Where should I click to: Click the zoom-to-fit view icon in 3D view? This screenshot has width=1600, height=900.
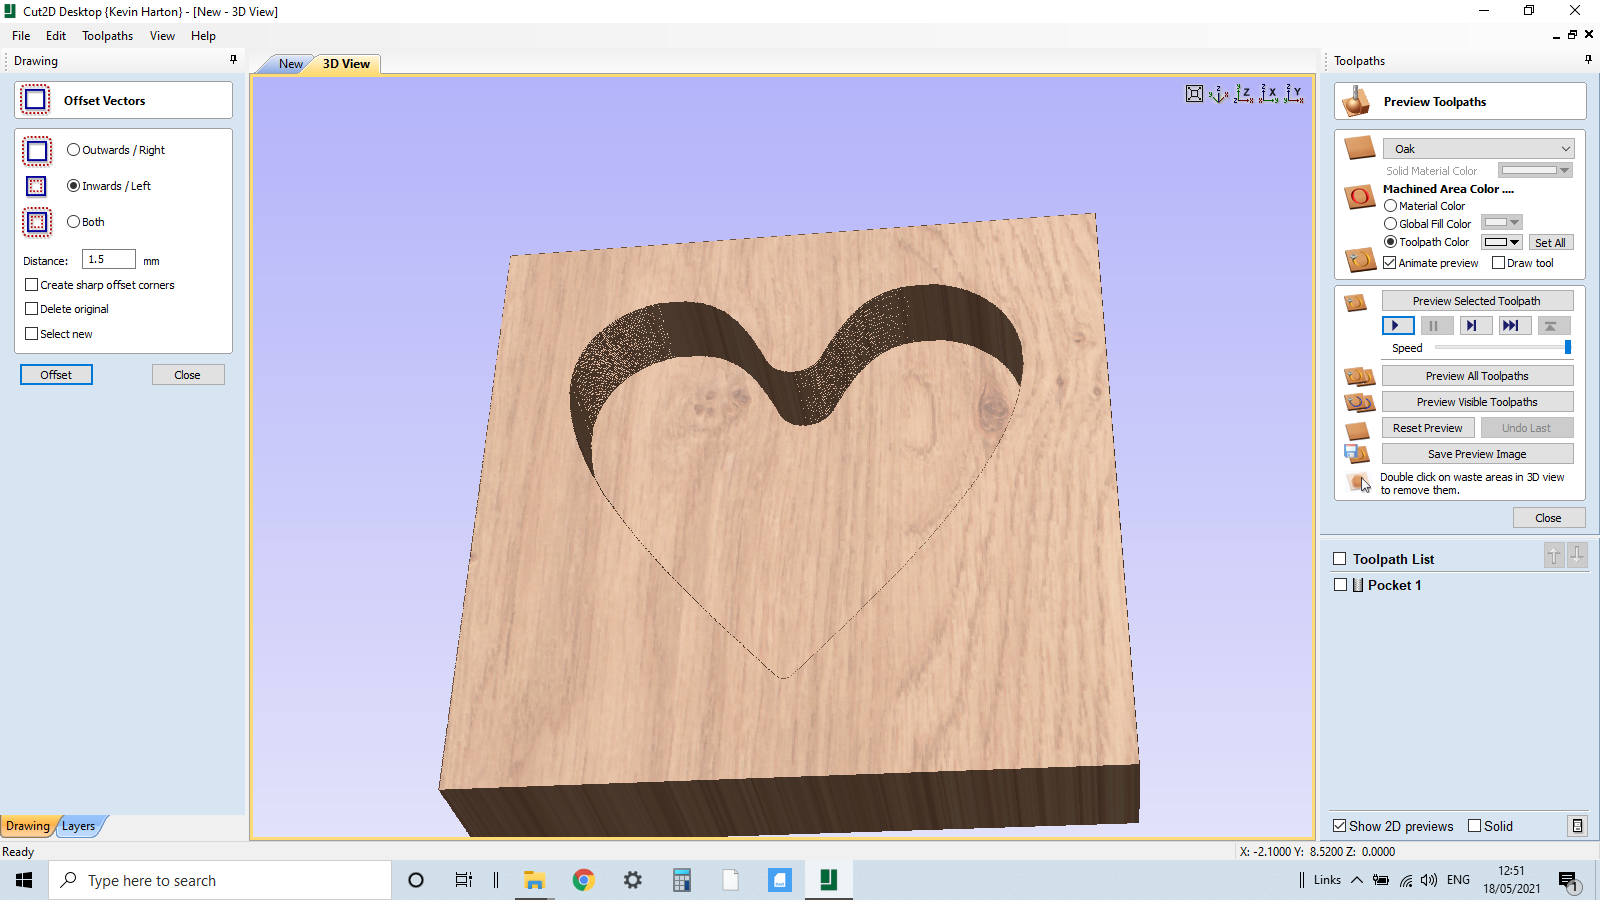point(1194,94)
